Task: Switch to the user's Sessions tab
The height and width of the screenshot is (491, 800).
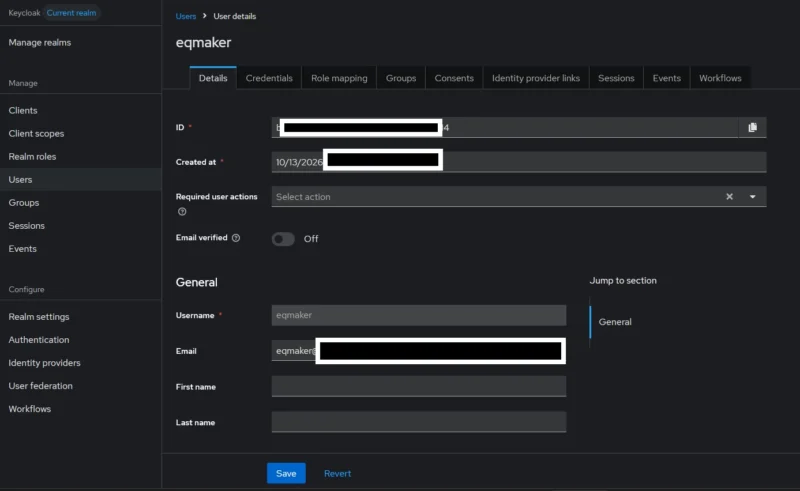Action: tap(616, 78)
